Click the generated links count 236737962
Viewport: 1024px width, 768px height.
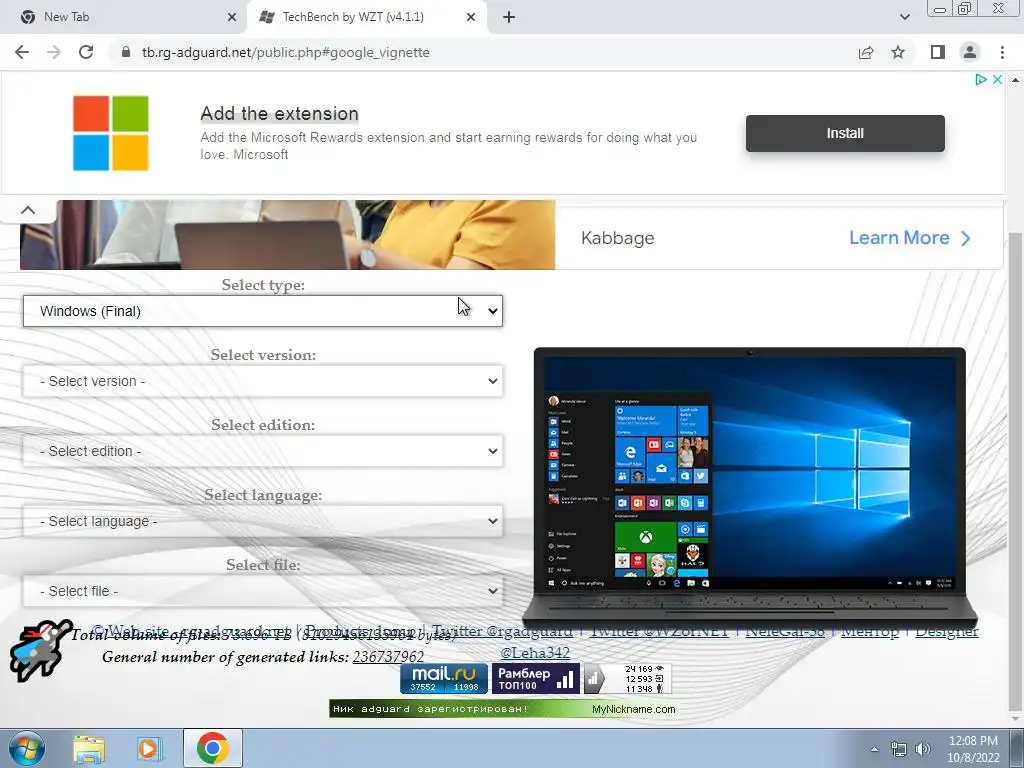tap(388, 656)
